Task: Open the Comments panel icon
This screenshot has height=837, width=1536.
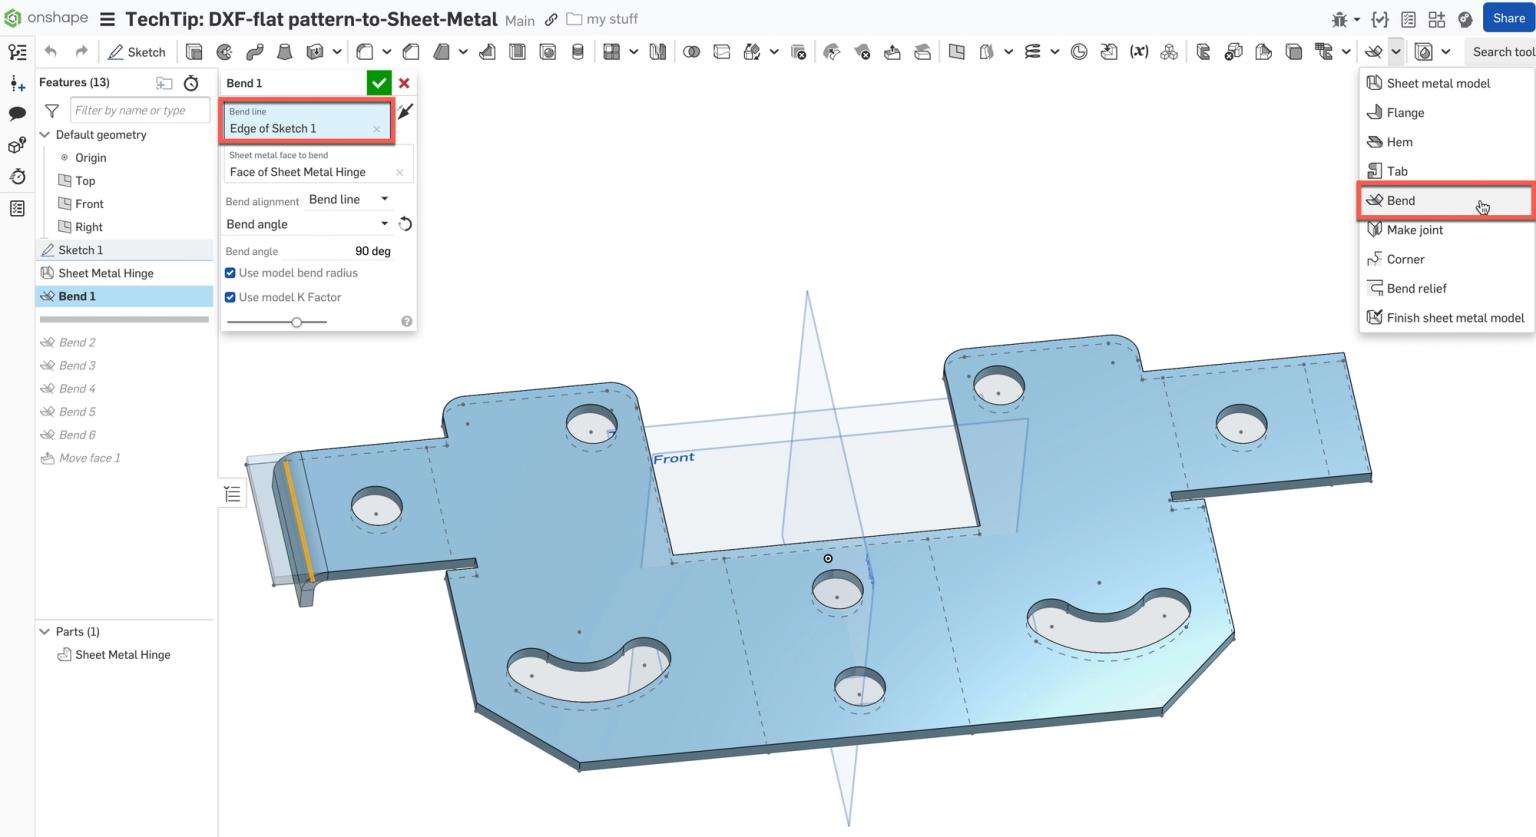Action: pyautogui.click(x=17, y=113)
